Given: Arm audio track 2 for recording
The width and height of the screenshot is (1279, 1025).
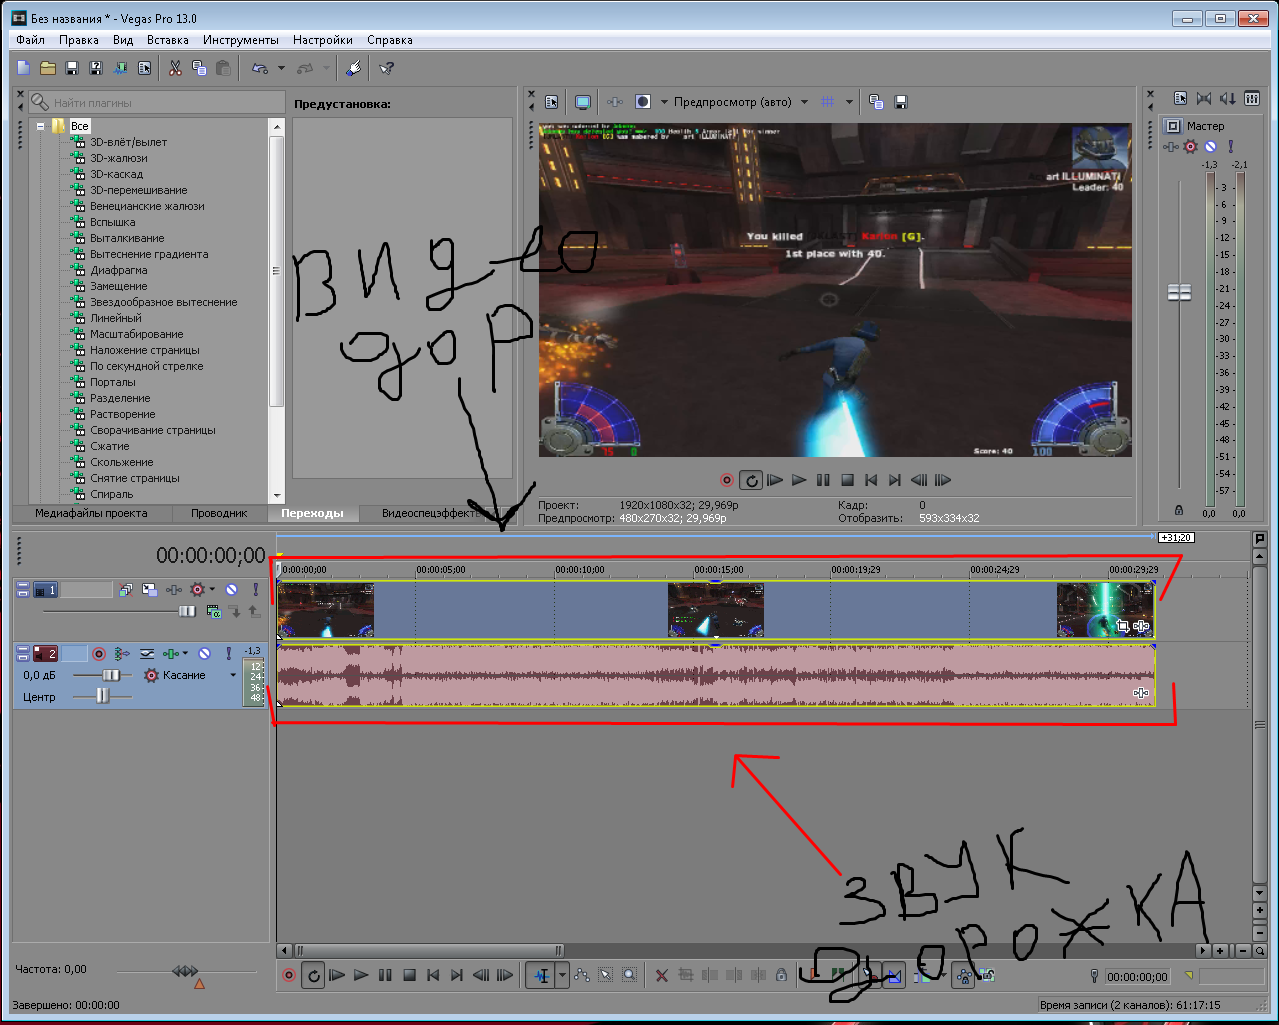Looking at the screenshot, I should (x=99, y=654).
